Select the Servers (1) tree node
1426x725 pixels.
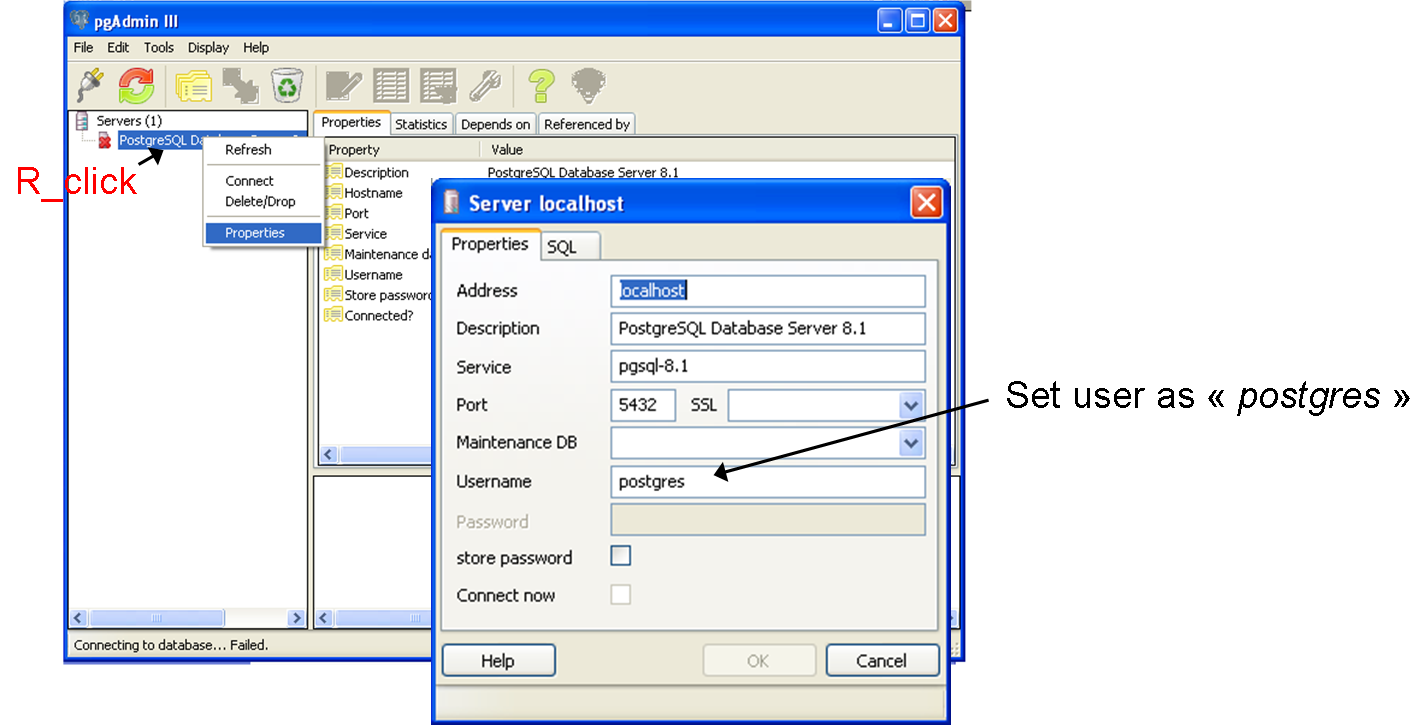(x=128, y=121)
